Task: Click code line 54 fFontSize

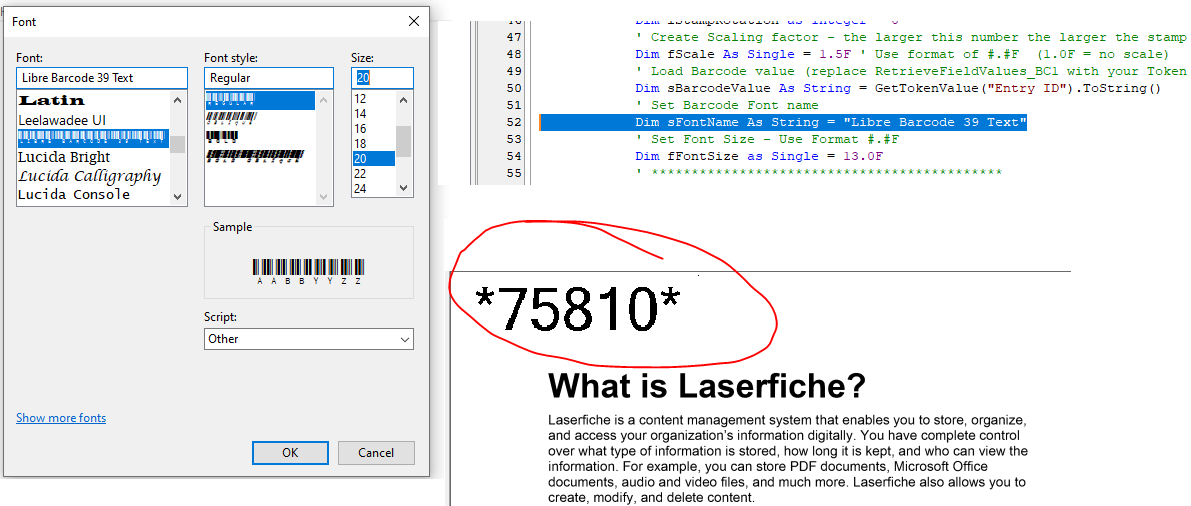Action: (760, 156)
